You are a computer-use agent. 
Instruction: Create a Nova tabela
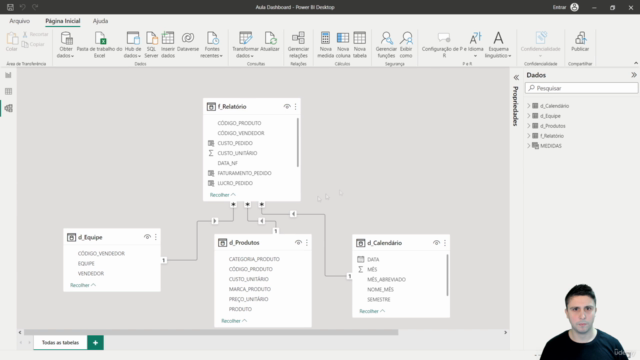point(360,44)
